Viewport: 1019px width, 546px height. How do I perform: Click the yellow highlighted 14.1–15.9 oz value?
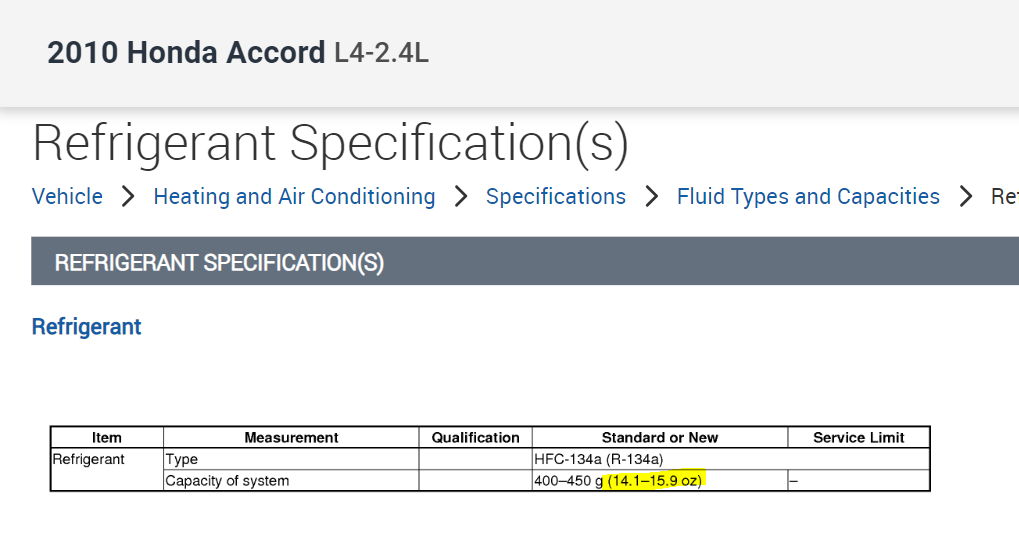tap(656, 481)
